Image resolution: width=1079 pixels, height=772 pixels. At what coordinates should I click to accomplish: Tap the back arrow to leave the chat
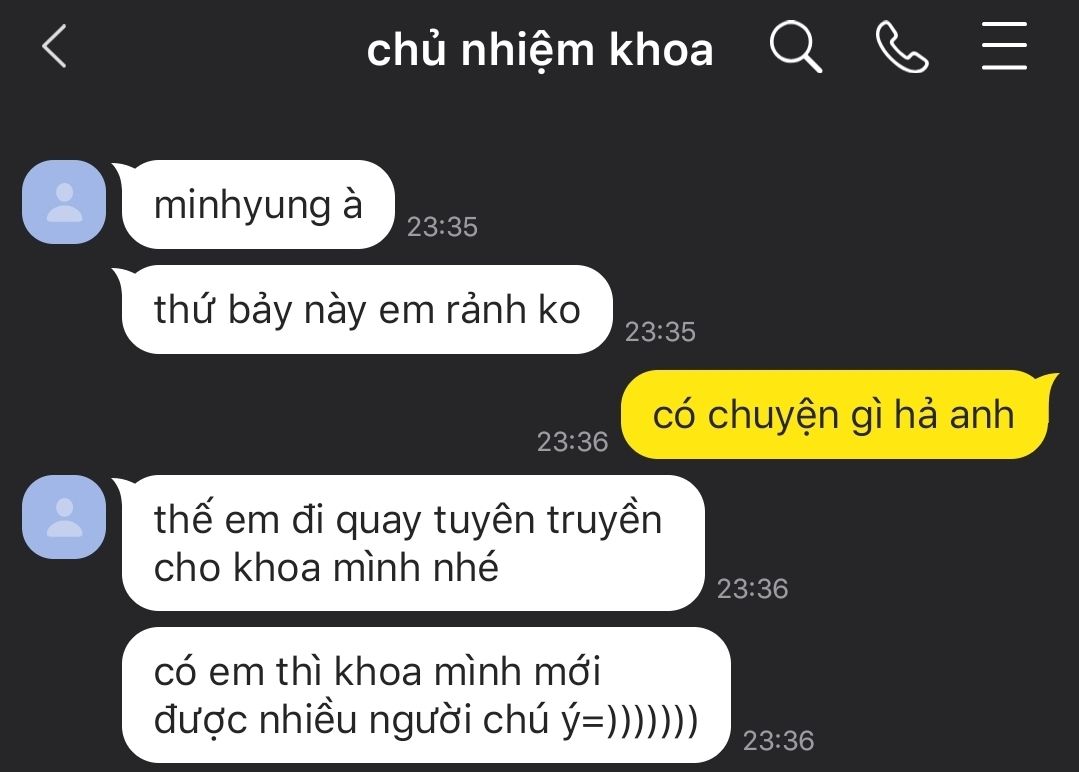[x=54, y=46]
